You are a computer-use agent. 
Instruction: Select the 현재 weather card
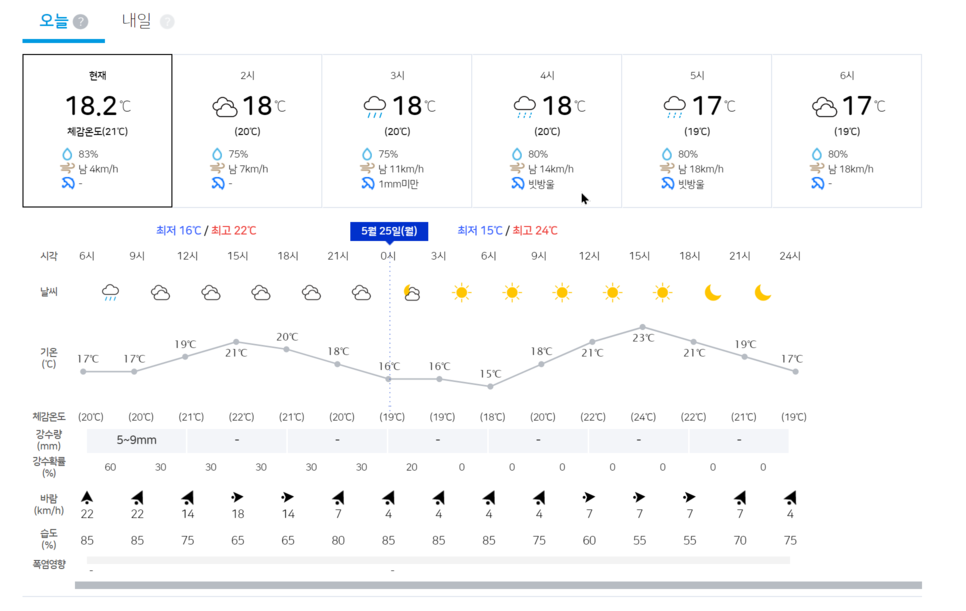click(98, 131)
